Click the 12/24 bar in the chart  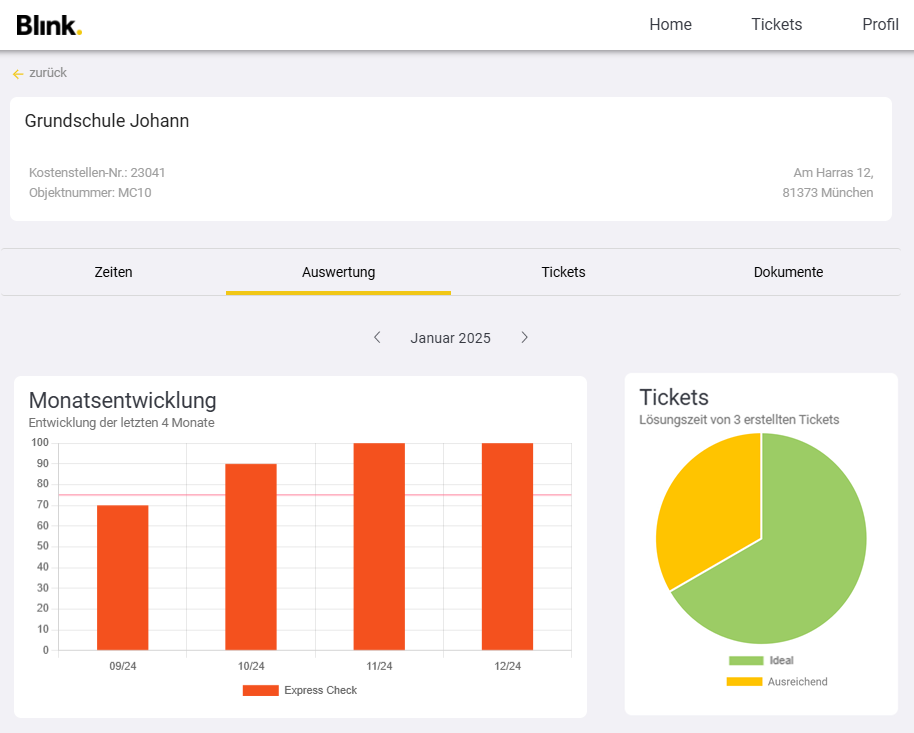click(507, 547)
